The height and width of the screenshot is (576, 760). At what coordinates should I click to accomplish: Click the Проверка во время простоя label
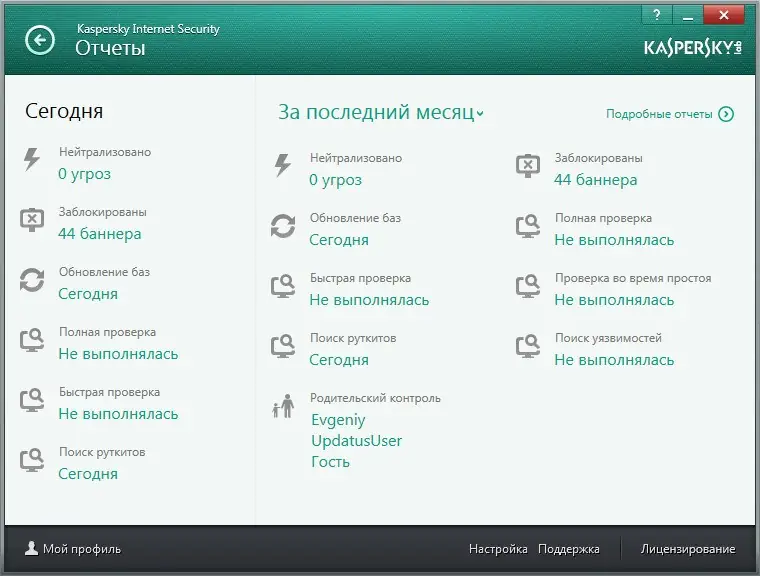[633, 278]
